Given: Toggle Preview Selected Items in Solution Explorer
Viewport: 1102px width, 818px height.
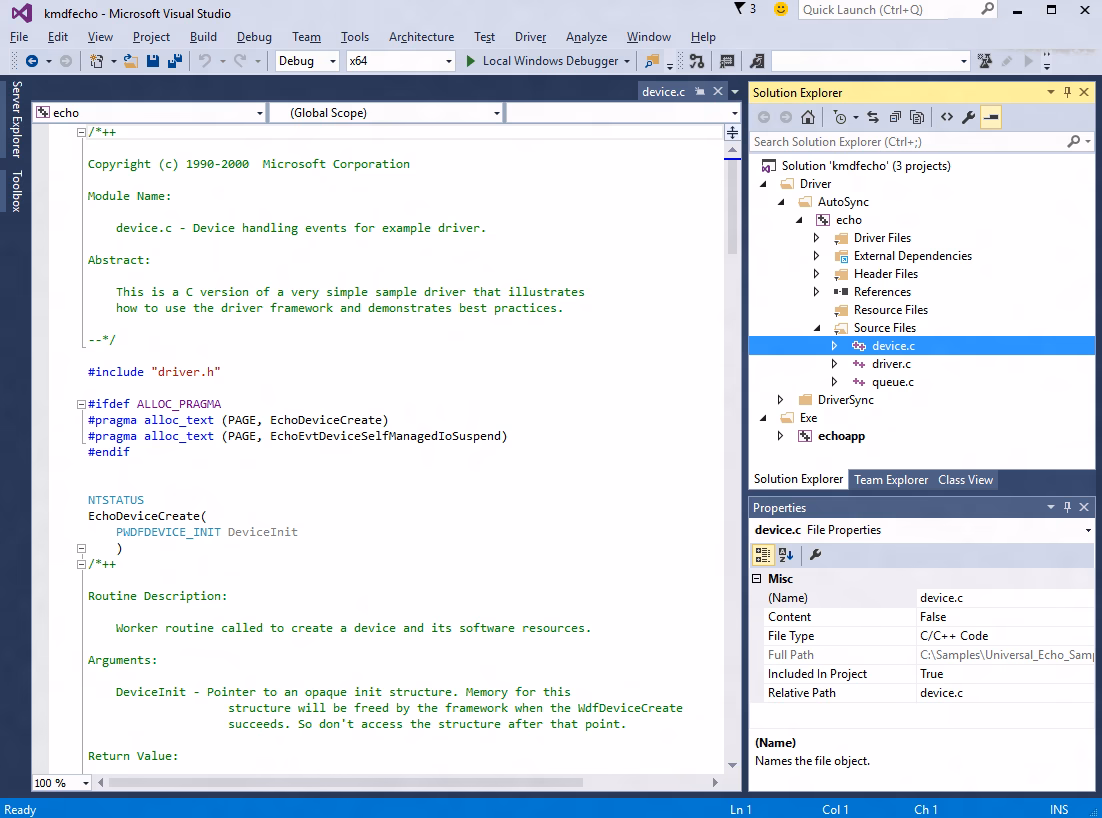Looking at the screenshot, I should point(991,117).
